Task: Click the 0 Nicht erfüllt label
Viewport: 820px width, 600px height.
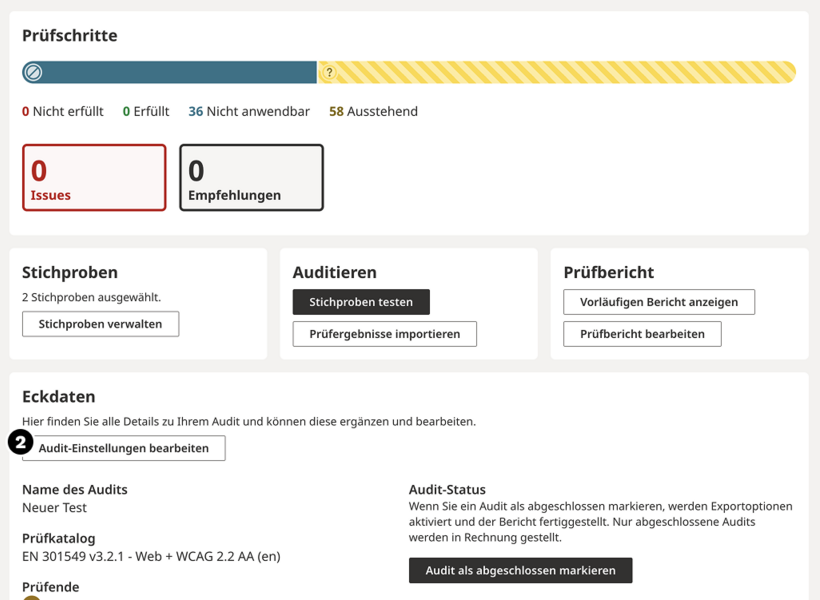Action: click(x=62, y=111)
